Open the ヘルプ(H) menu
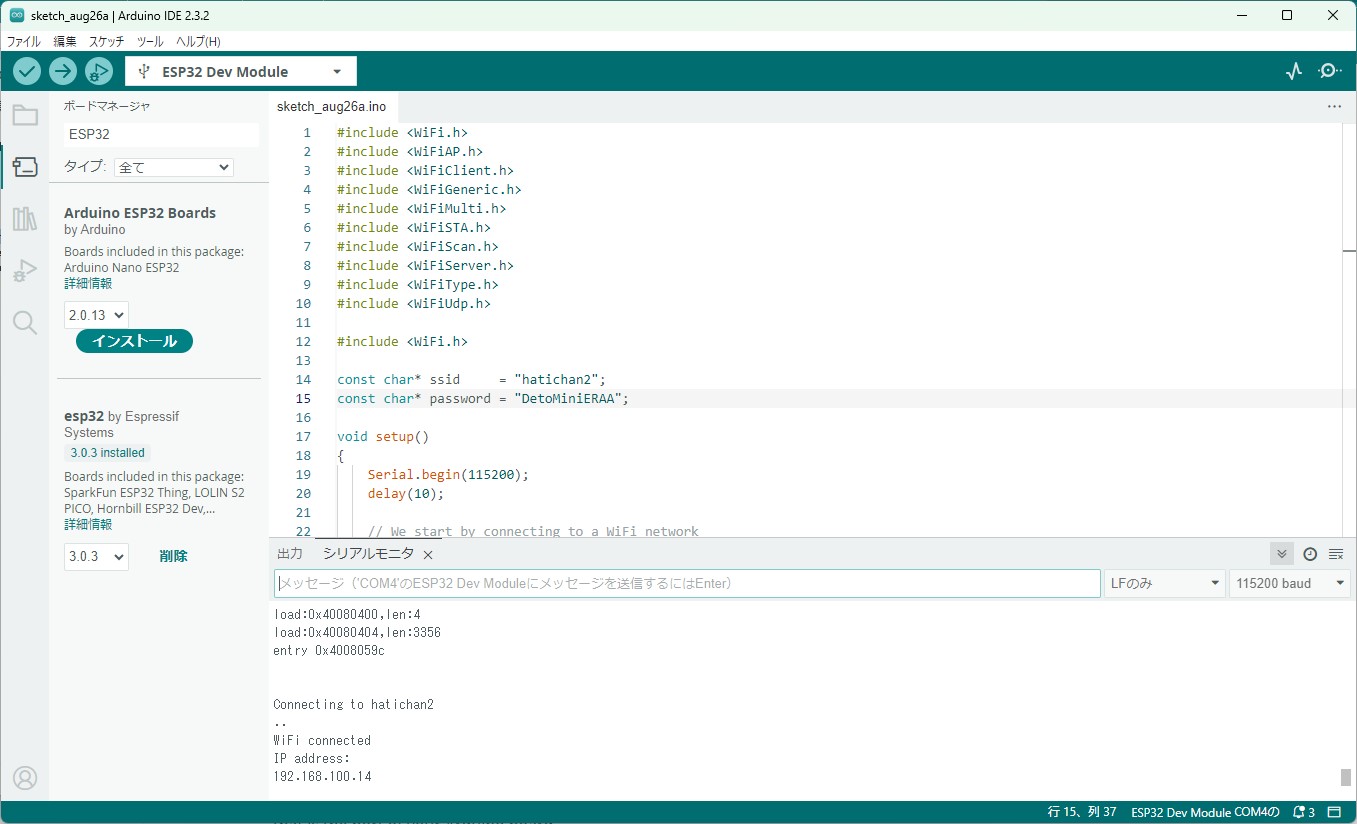 (x=198, y=42)
